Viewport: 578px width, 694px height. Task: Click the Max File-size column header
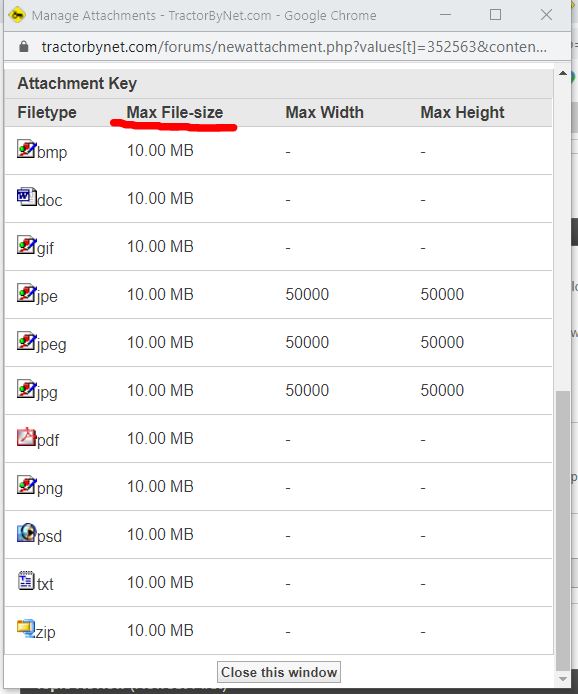pyautogui.click(x=175, y=112)
